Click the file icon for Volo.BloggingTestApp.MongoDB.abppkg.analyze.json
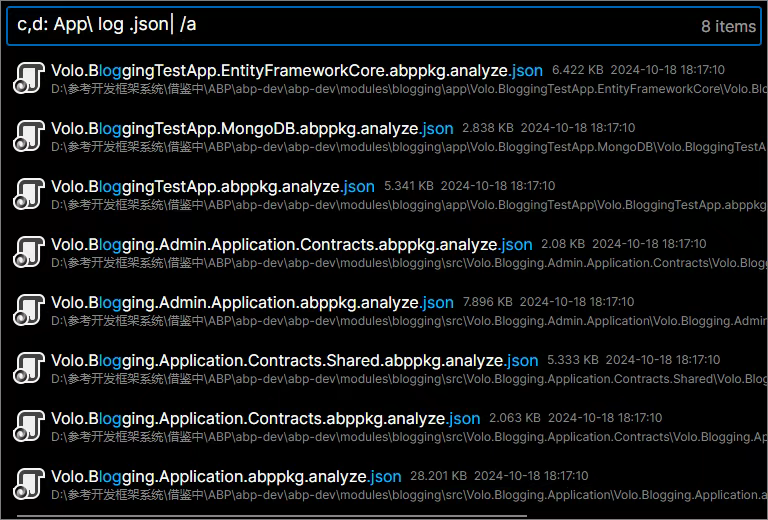Screen dimensions: 768x520 point(28,136)
